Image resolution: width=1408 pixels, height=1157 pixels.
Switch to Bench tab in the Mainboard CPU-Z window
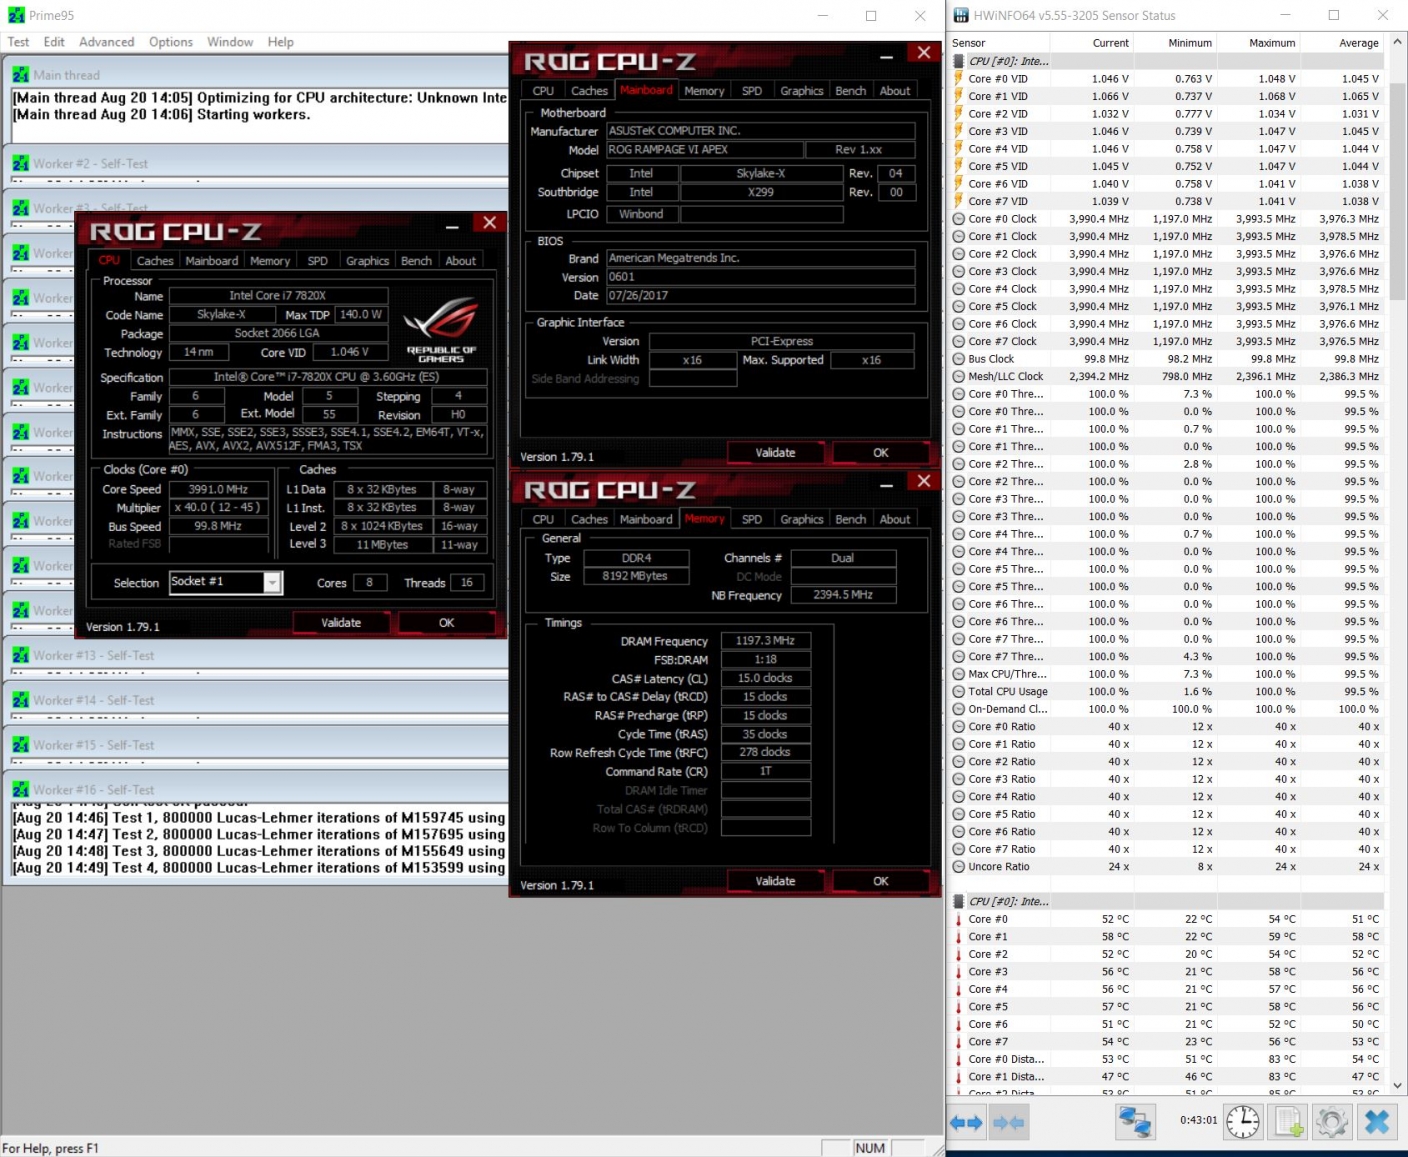click(850, 91)
